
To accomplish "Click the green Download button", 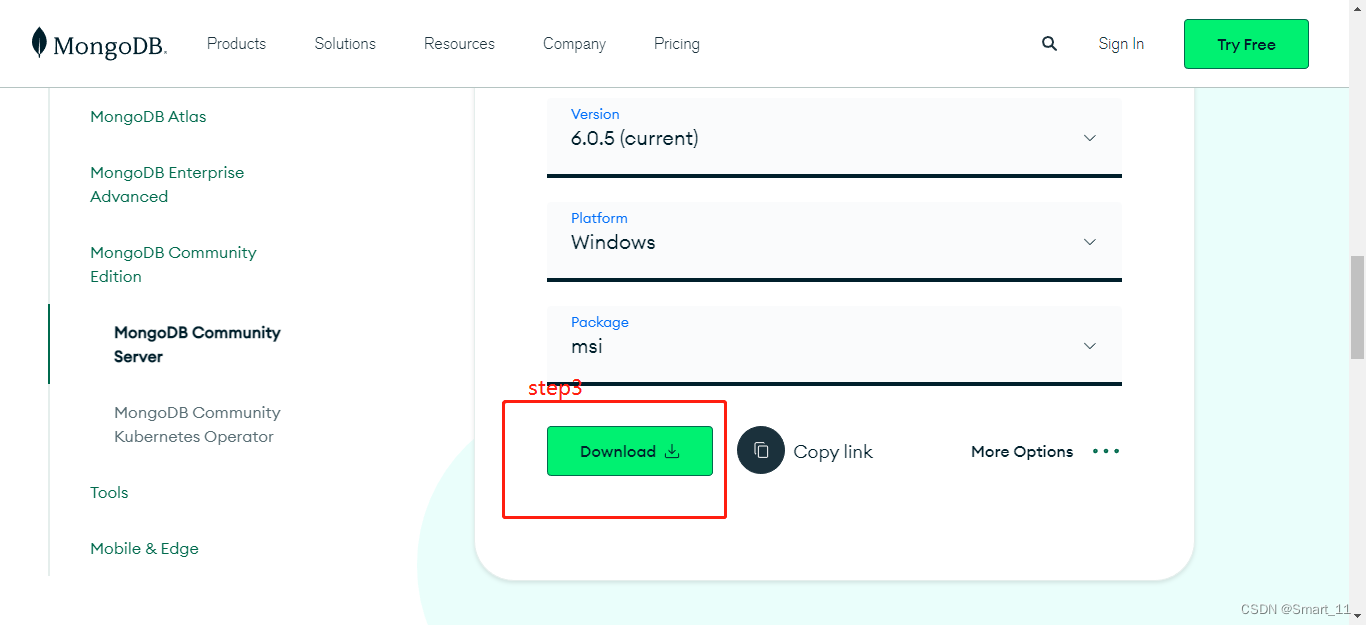I will 630,451.
